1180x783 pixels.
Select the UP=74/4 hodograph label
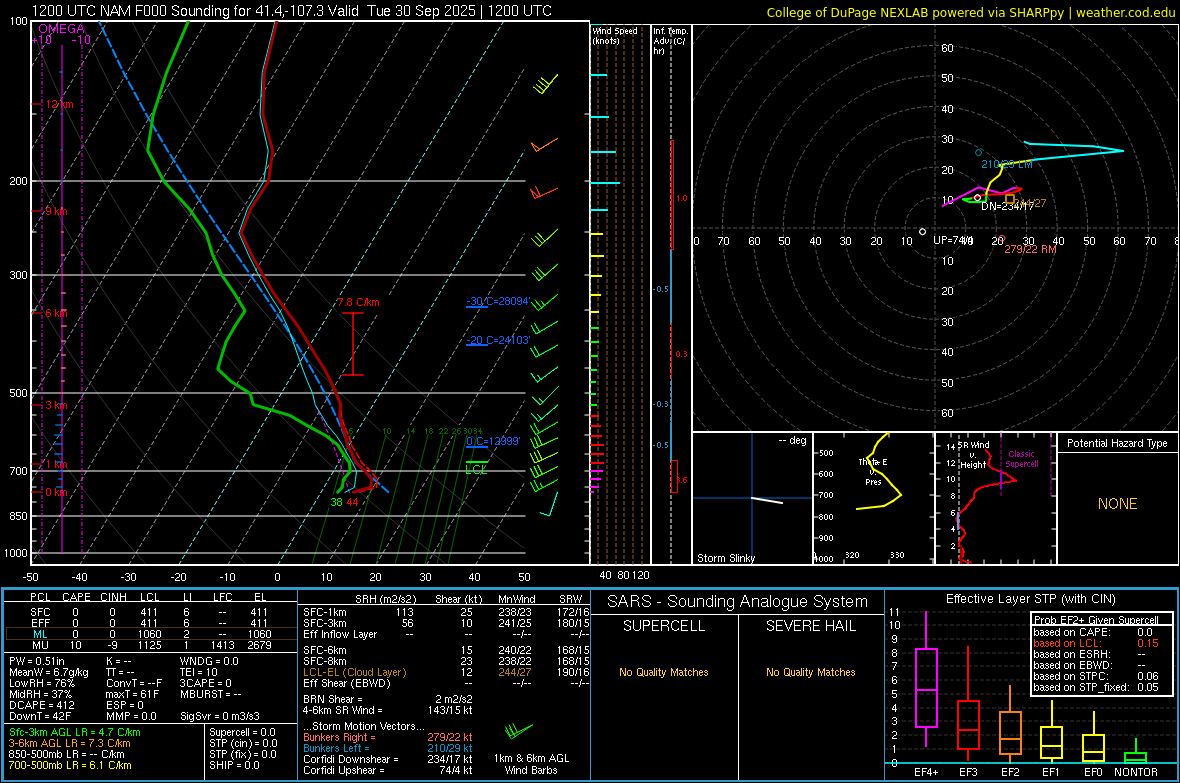pyautogui.click(x=953, y=240)
